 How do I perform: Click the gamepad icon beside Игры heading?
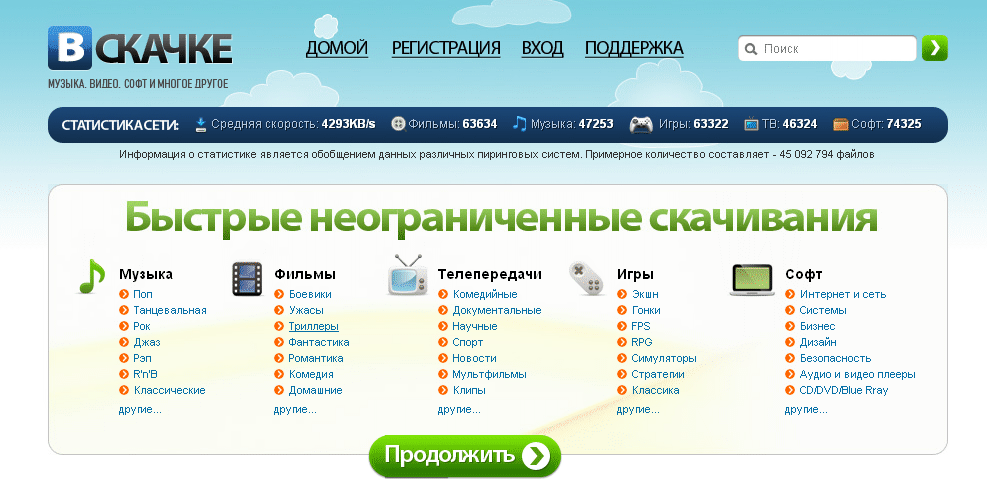(x=586, y=278)
